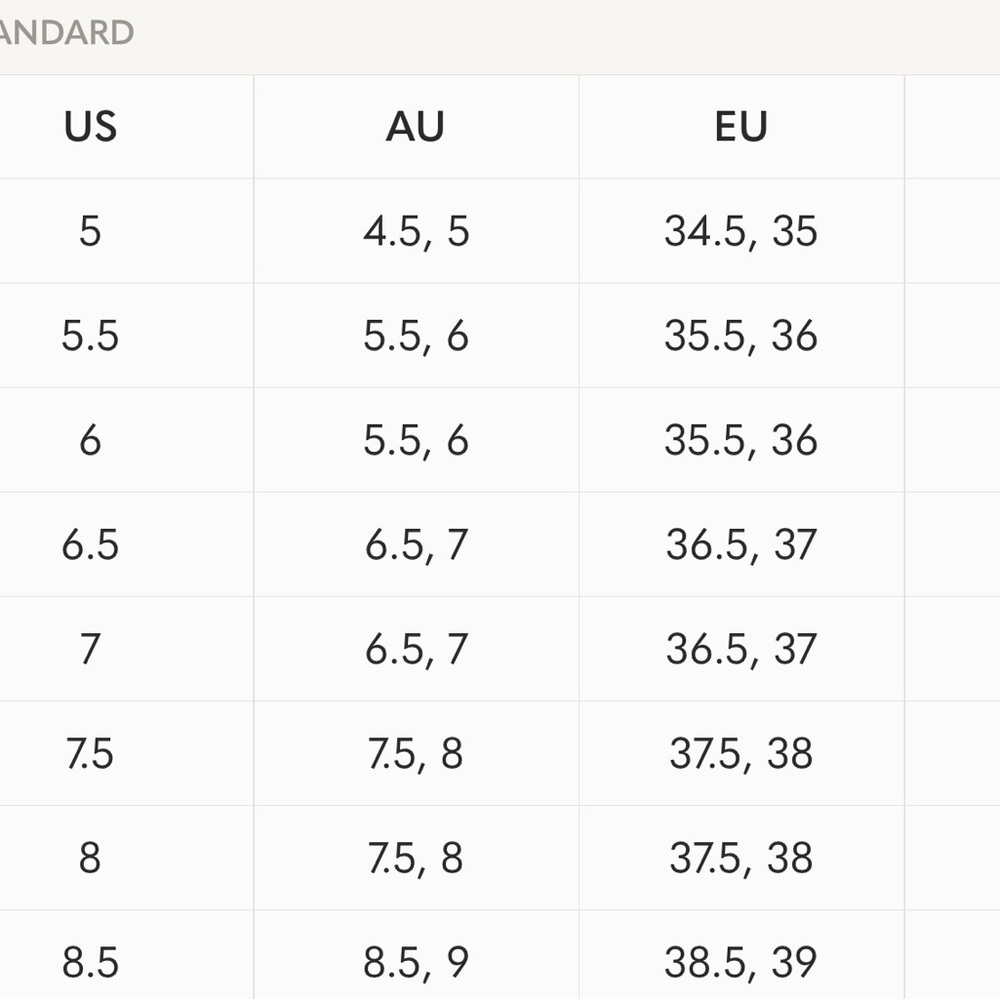Image resolution: width=1000 pixels, height=1000 pixels.
Task: Click the EU column header
Action: point(741,127)
